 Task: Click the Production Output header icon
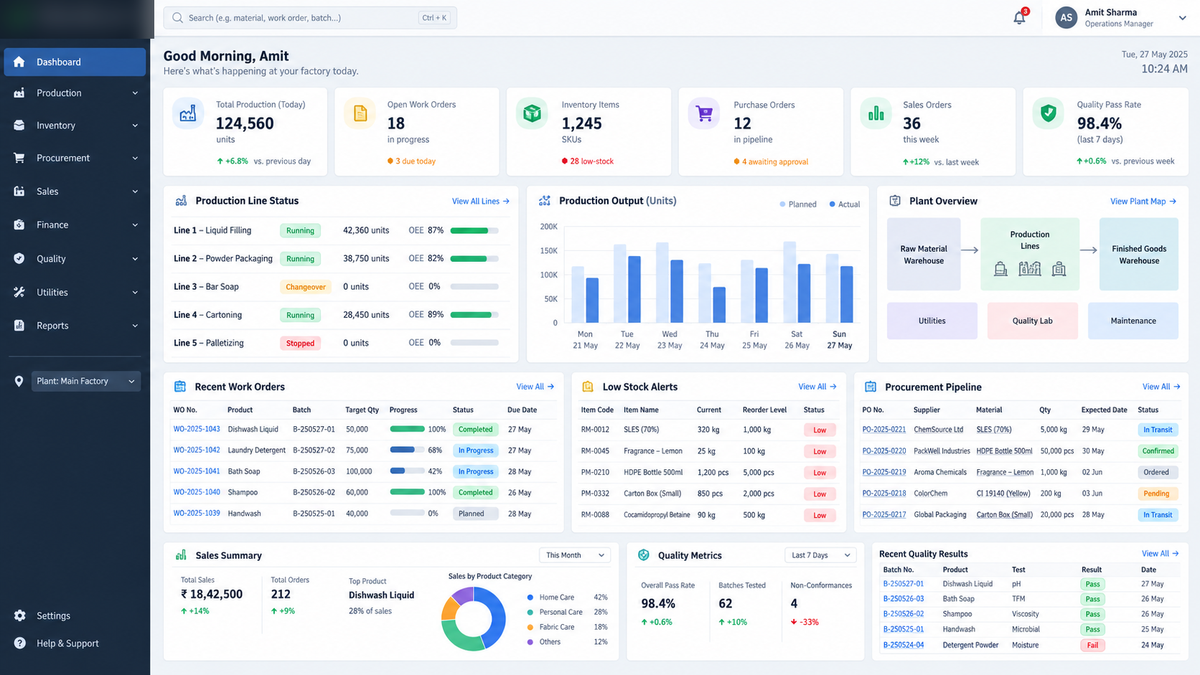(x=545, y=201)
